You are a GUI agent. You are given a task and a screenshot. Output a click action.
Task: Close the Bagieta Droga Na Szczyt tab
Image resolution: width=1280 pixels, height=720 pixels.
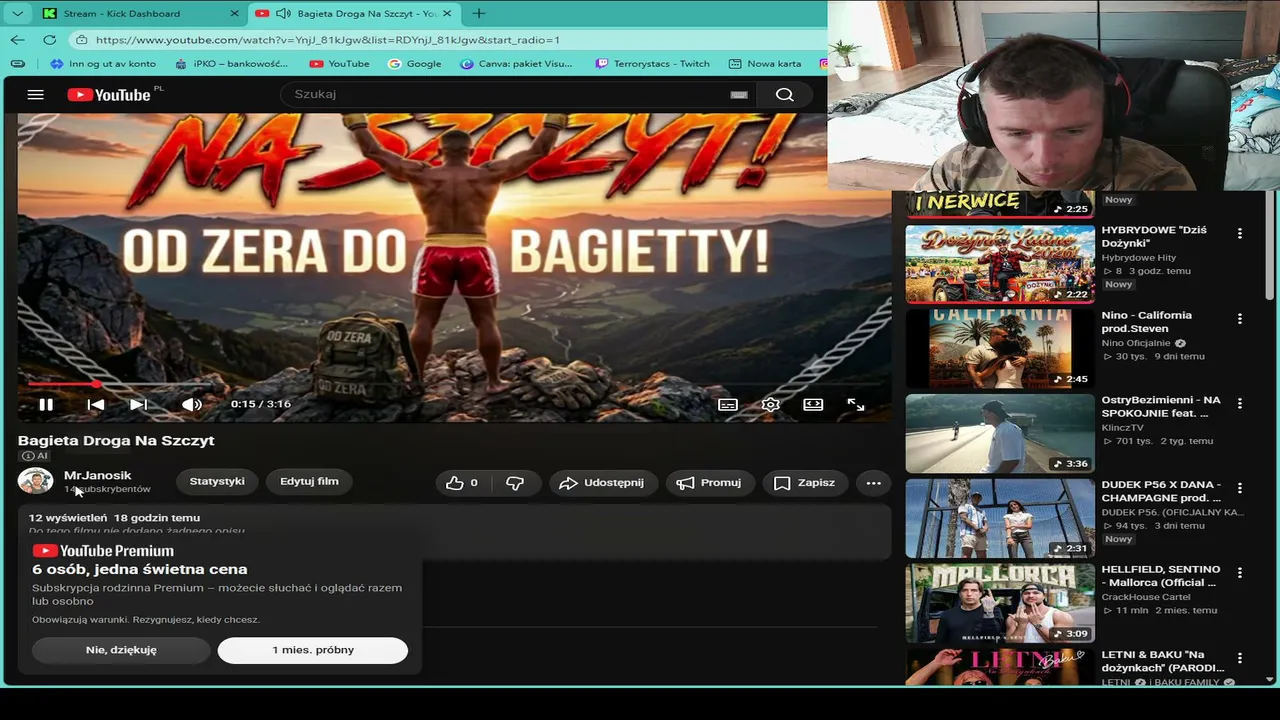447,14
